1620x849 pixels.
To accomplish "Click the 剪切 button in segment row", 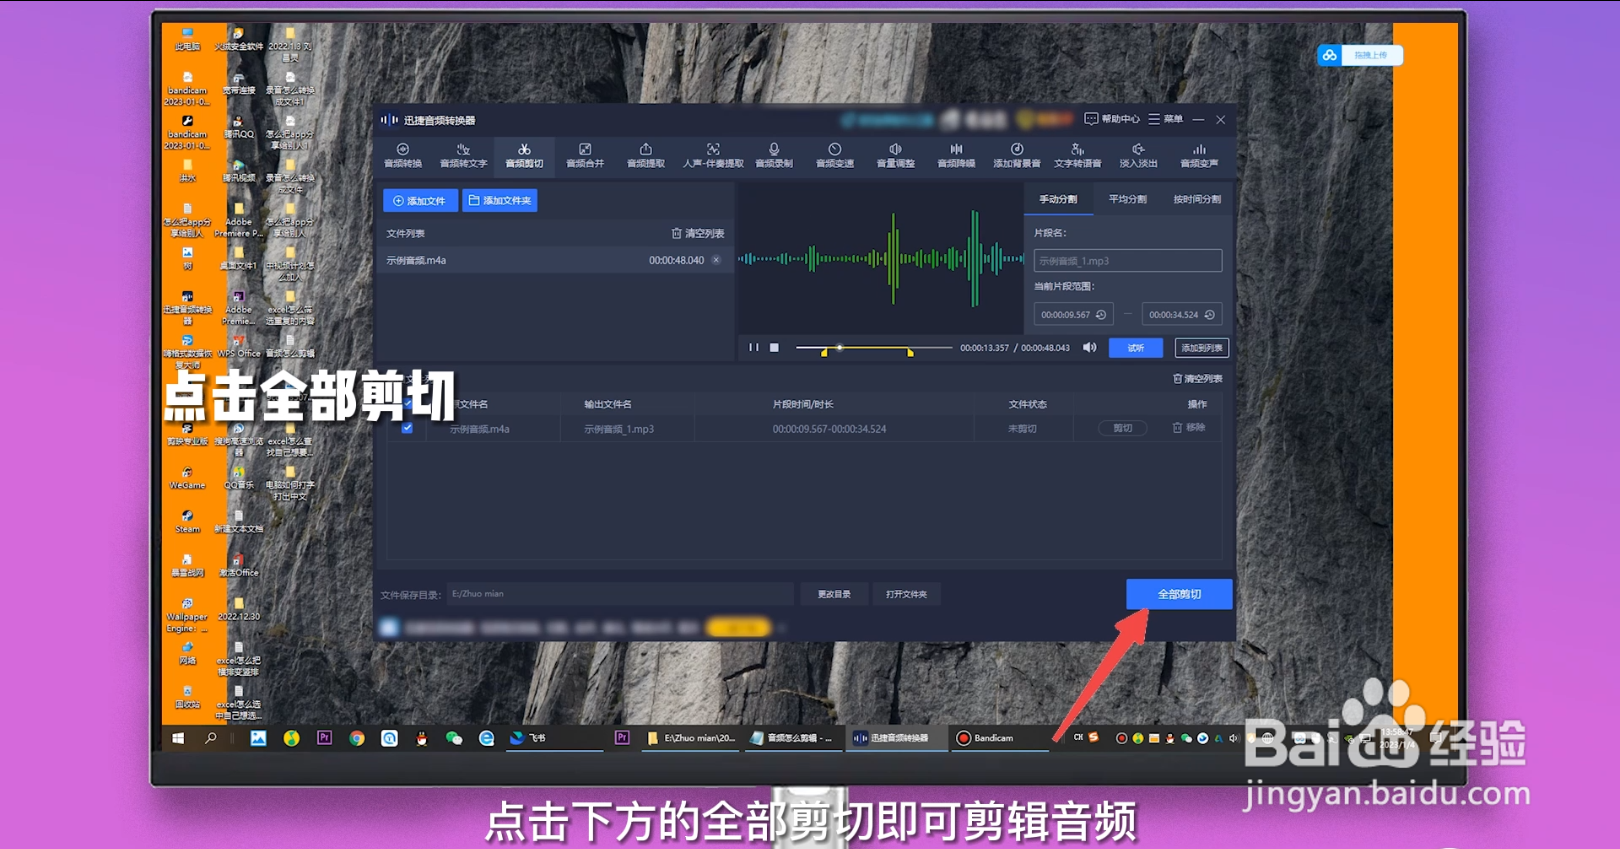I will [x=1122, y=428].
